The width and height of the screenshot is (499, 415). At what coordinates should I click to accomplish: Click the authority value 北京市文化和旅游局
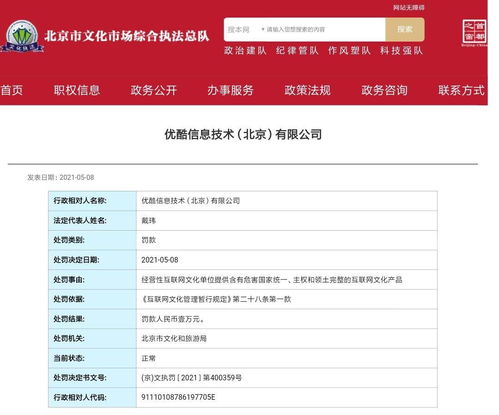coord(174,338)
